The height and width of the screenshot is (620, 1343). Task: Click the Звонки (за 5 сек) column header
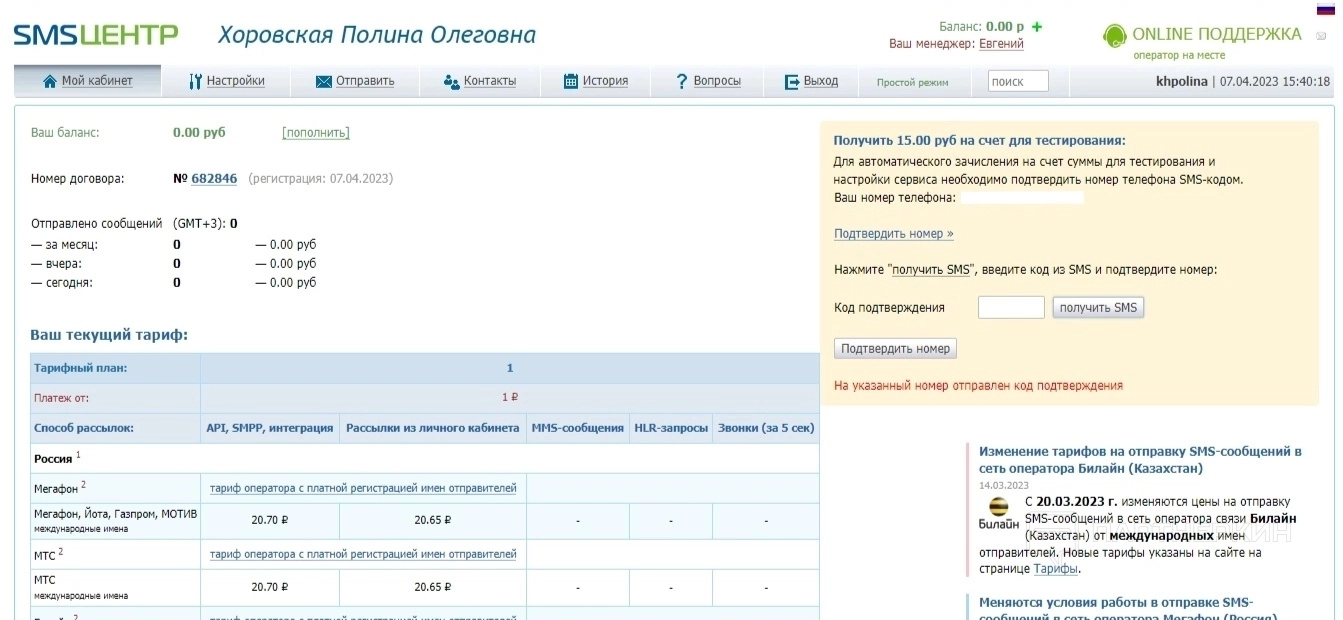[x=766, y=428]
